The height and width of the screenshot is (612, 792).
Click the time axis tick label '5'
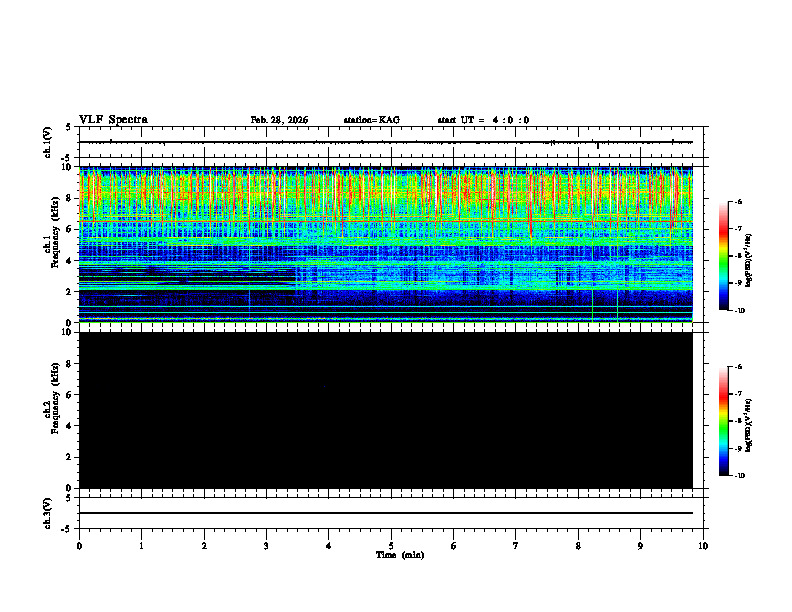391,546
